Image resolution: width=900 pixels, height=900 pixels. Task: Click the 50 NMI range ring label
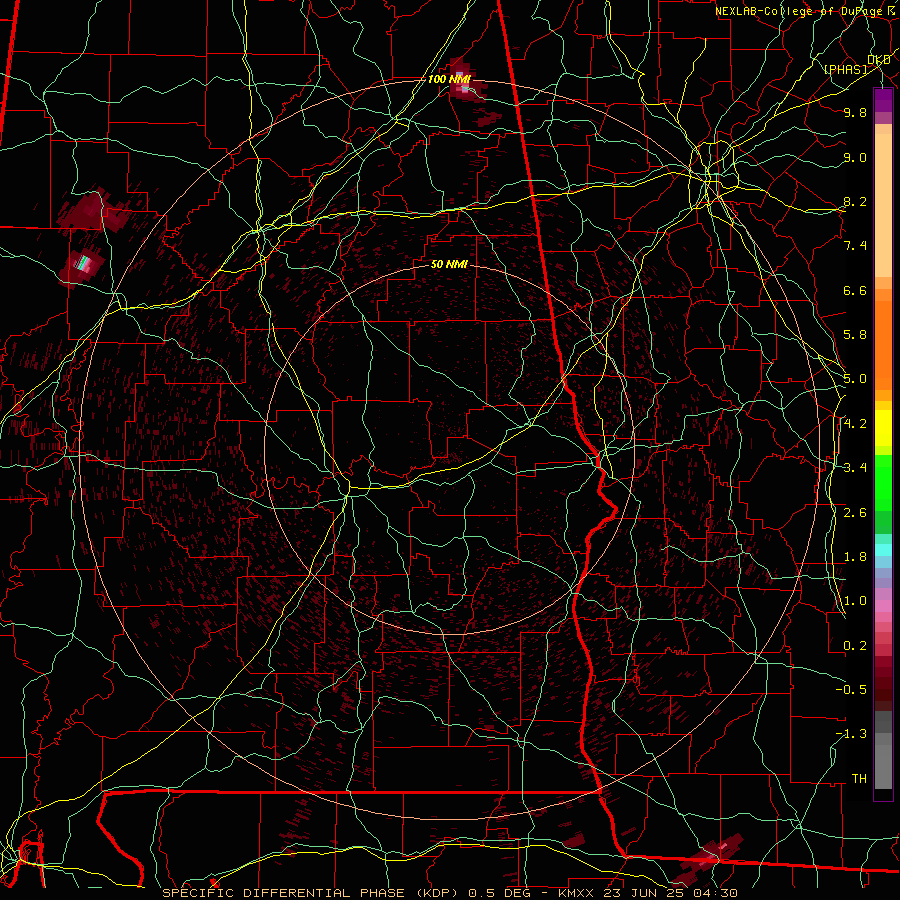point(449,264)
